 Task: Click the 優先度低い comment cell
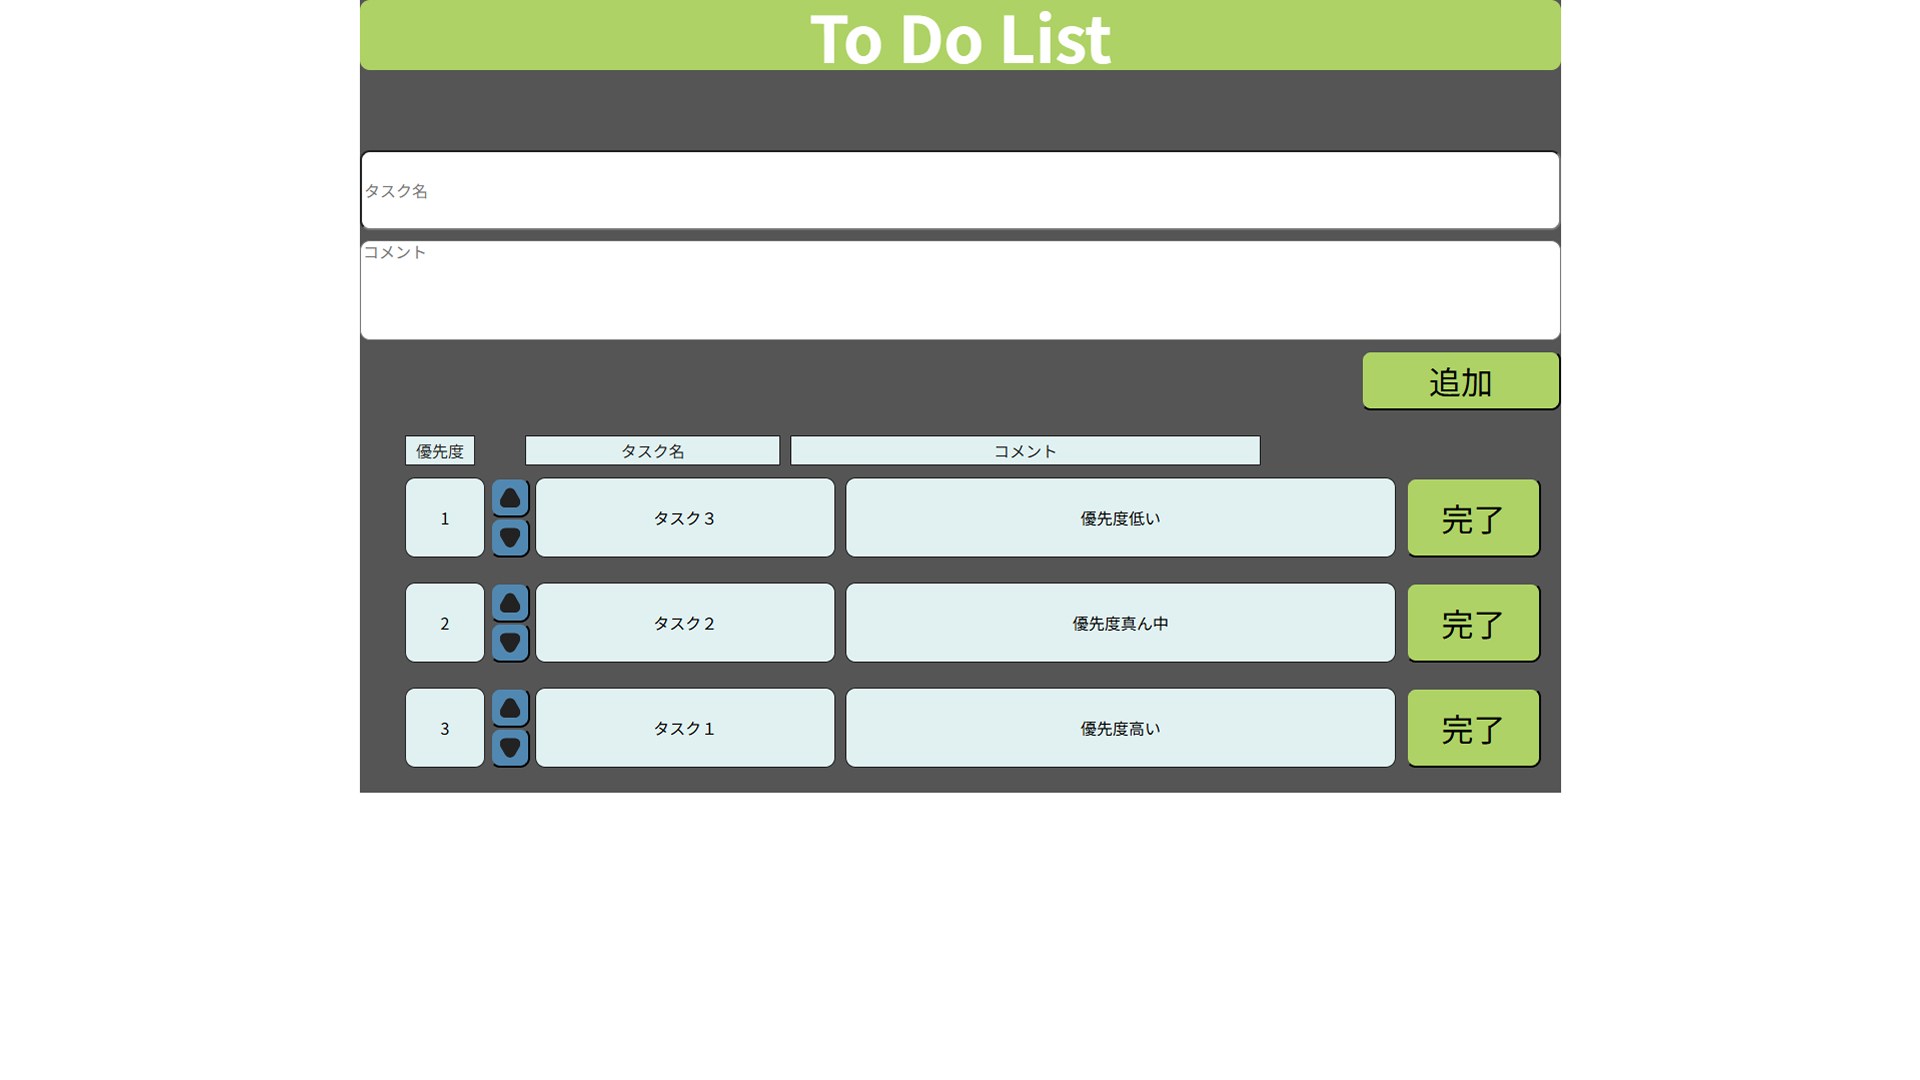pyautogui.click(x=1120, y=518)
